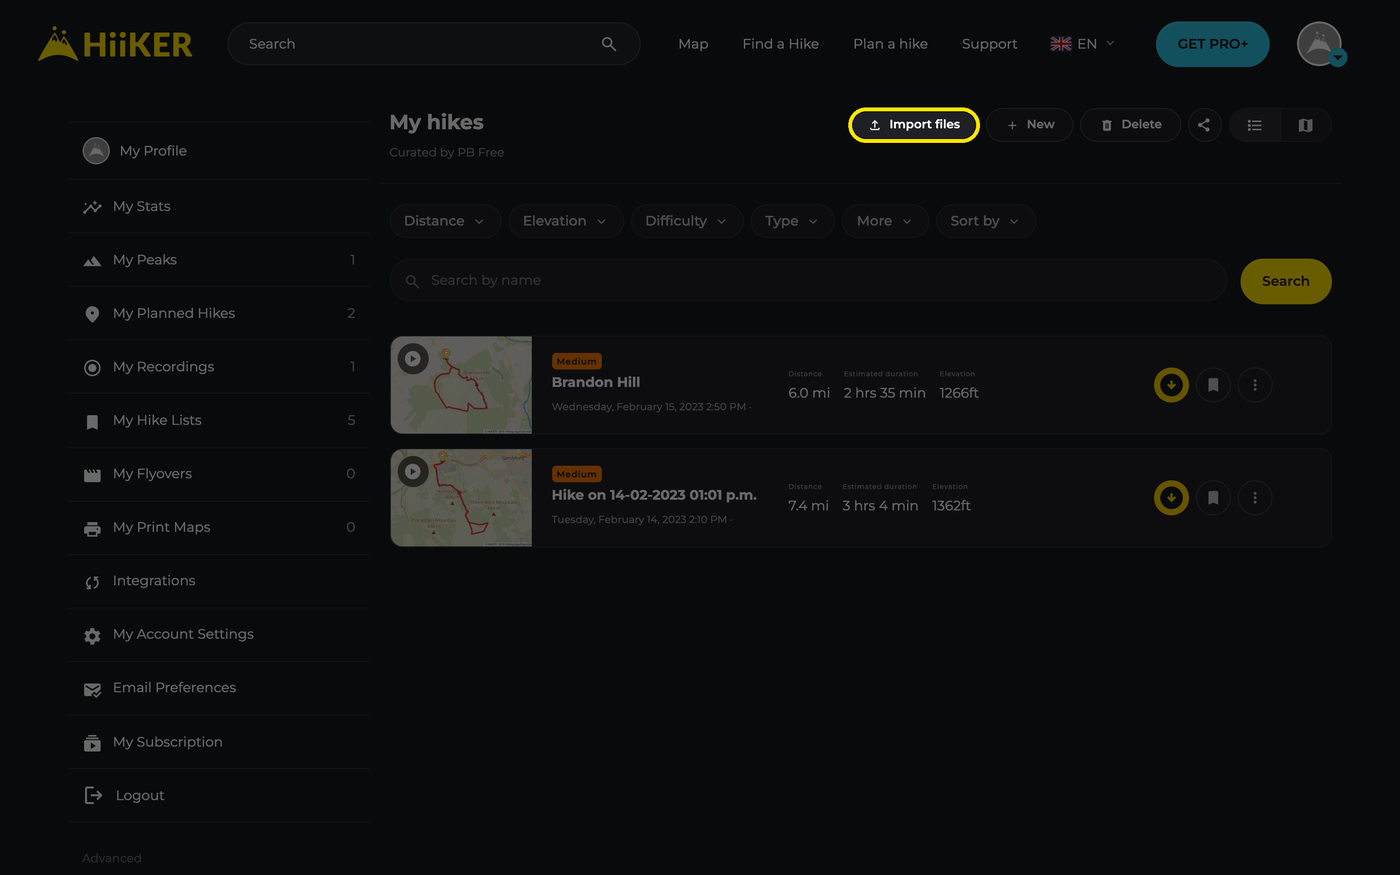This screenshot has height=875, width=1400.
Task: Focus the top Search field
Action: (x=434, y=44)
